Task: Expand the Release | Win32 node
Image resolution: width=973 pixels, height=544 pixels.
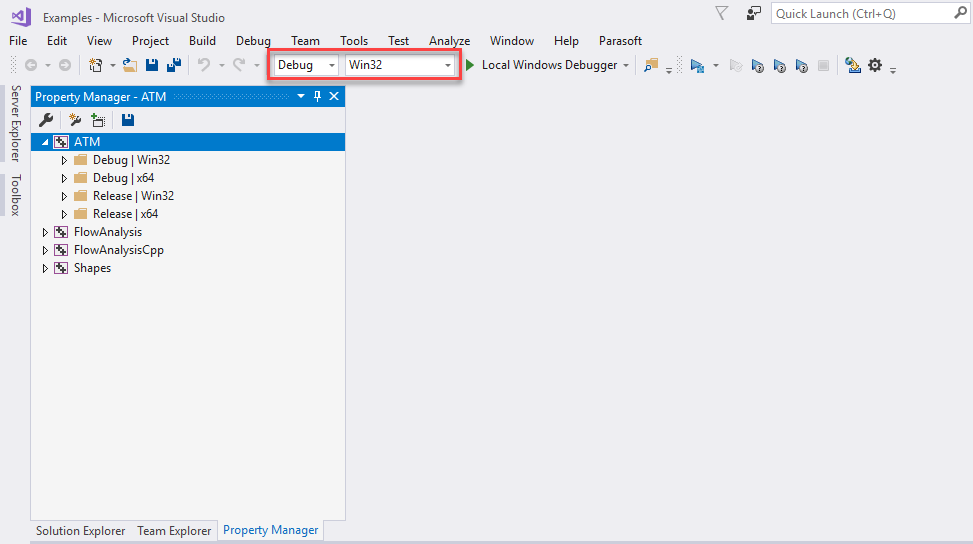Action: pos(64,196)
